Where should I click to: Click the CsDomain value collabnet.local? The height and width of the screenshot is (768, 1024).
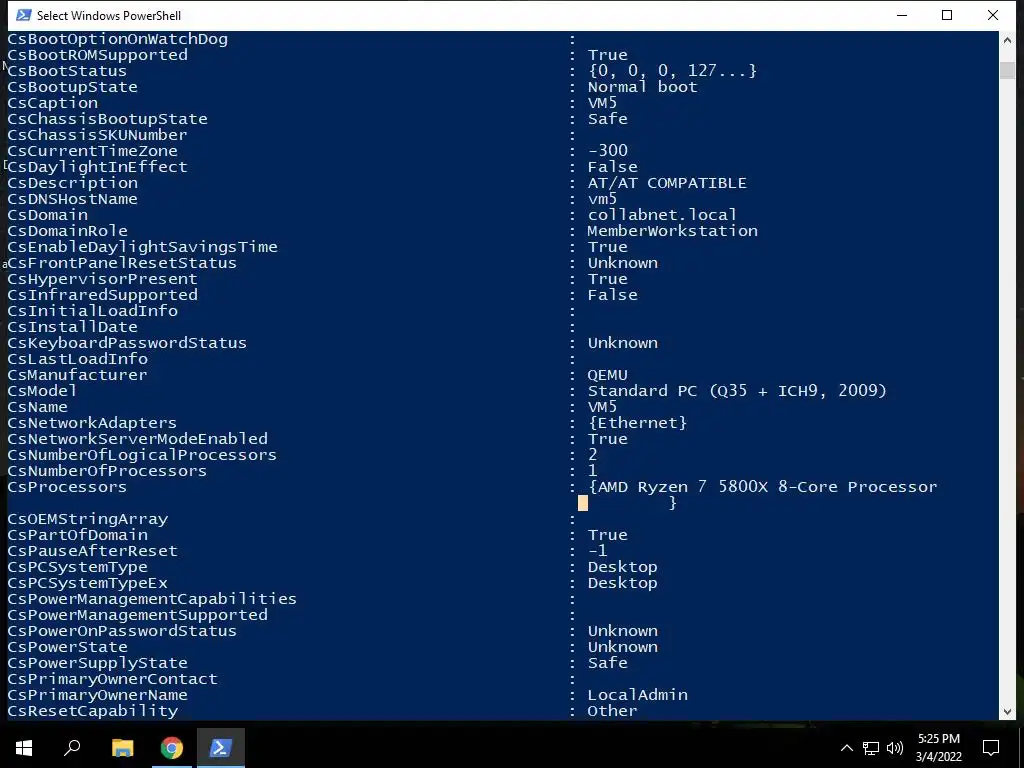662,215
